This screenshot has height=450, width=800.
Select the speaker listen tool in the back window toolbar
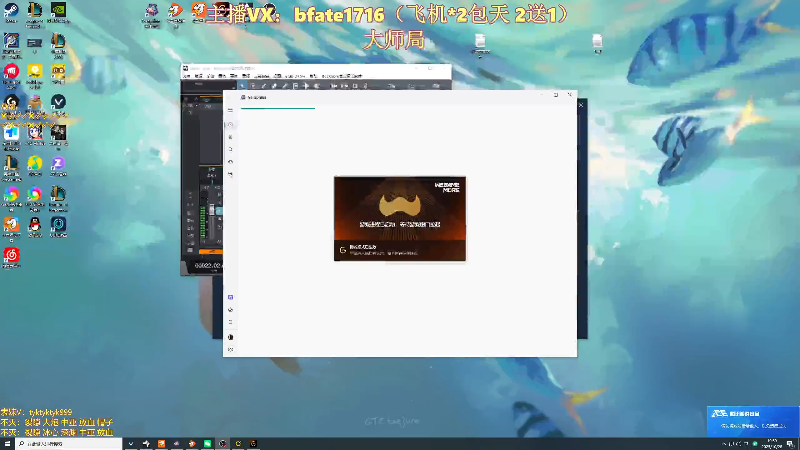pos(316,86)
